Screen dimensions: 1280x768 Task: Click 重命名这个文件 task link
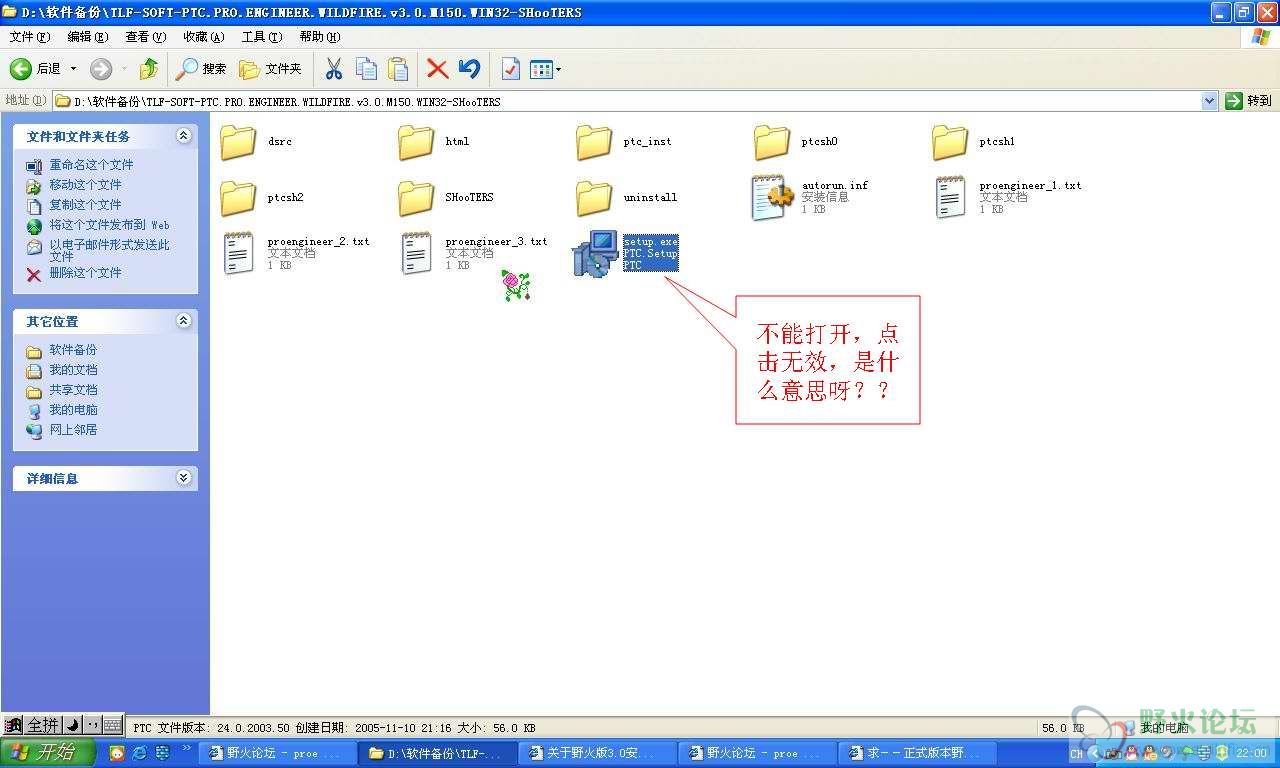click(91, 165)
